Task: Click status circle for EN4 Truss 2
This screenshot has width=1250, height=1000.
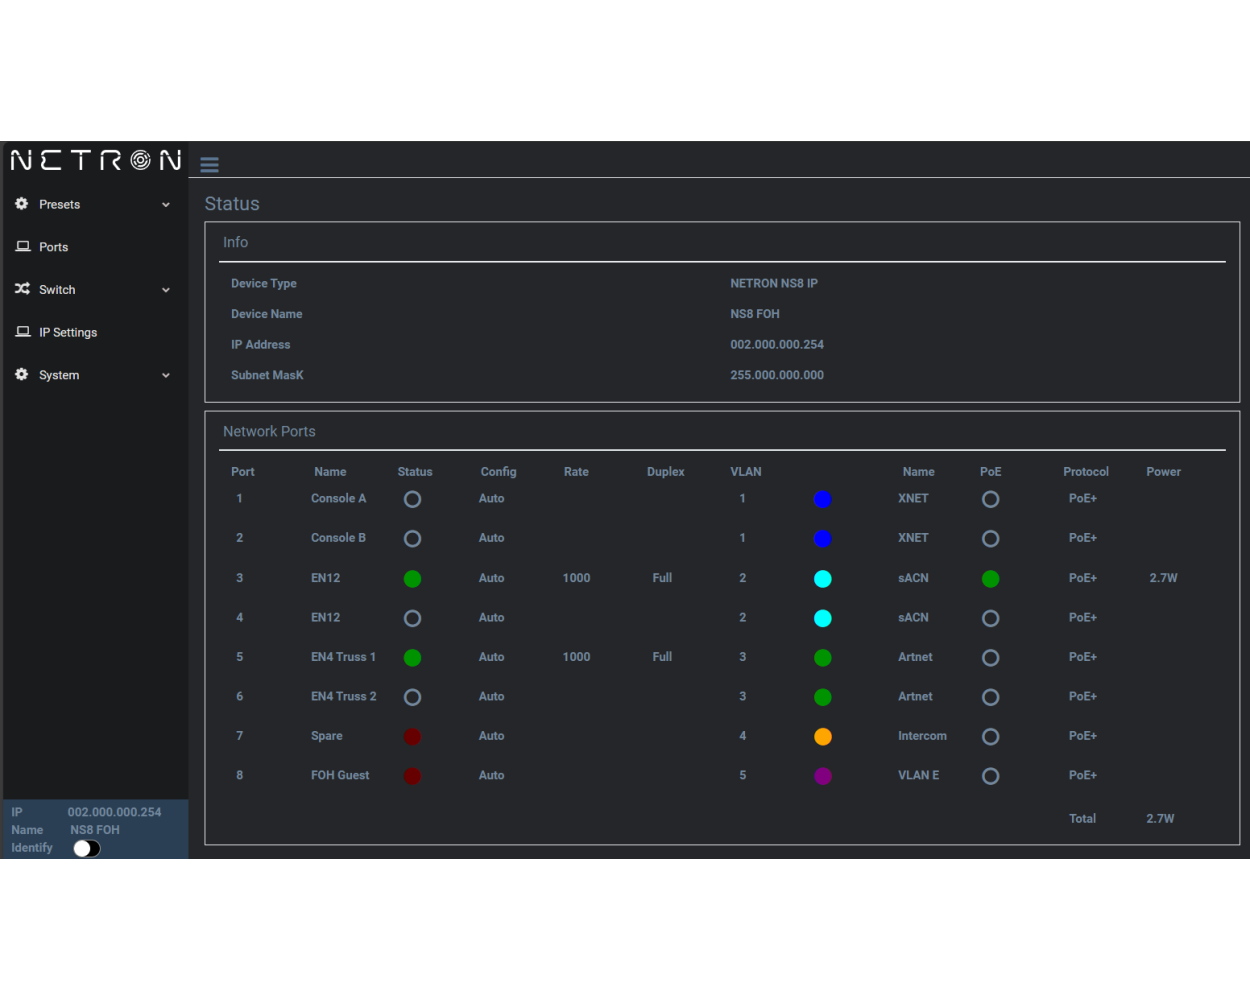Action: pyautogui.click(x=412, y=697)
